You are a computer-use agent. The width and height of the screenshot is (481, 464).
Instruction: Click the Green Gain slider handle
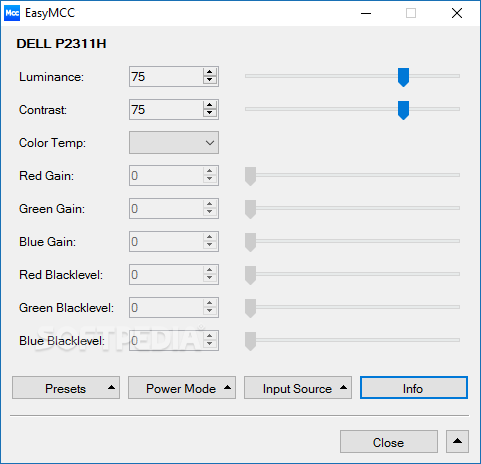(250, 209)
